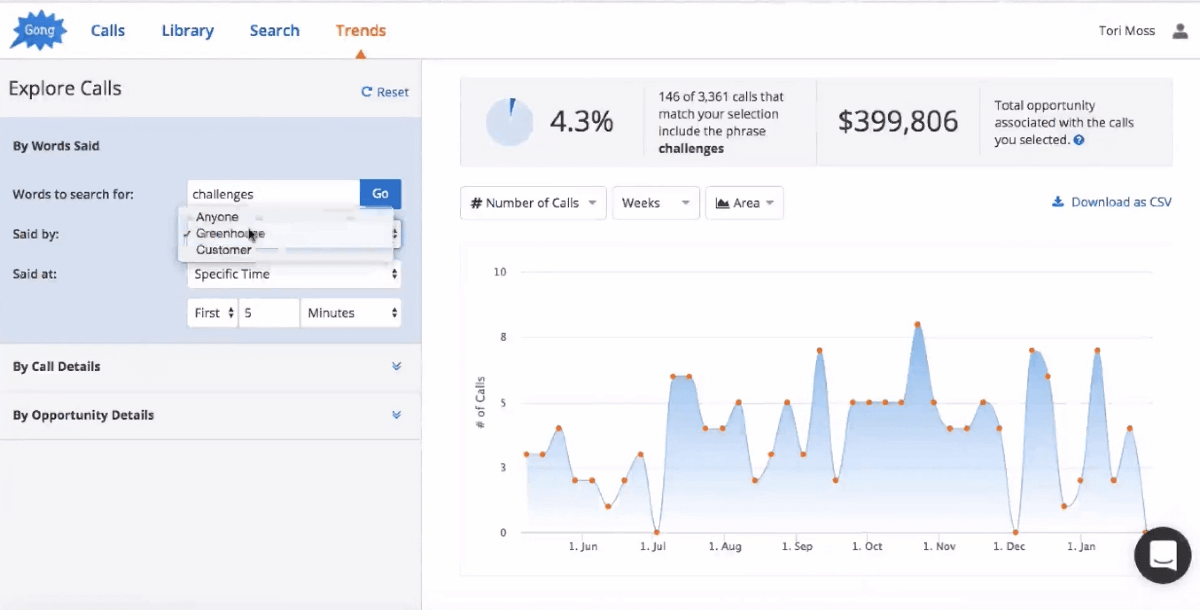Select the checked Greenhouse option
The image size is (1200, 610).
pyautogui.click(x=232, y=233)
